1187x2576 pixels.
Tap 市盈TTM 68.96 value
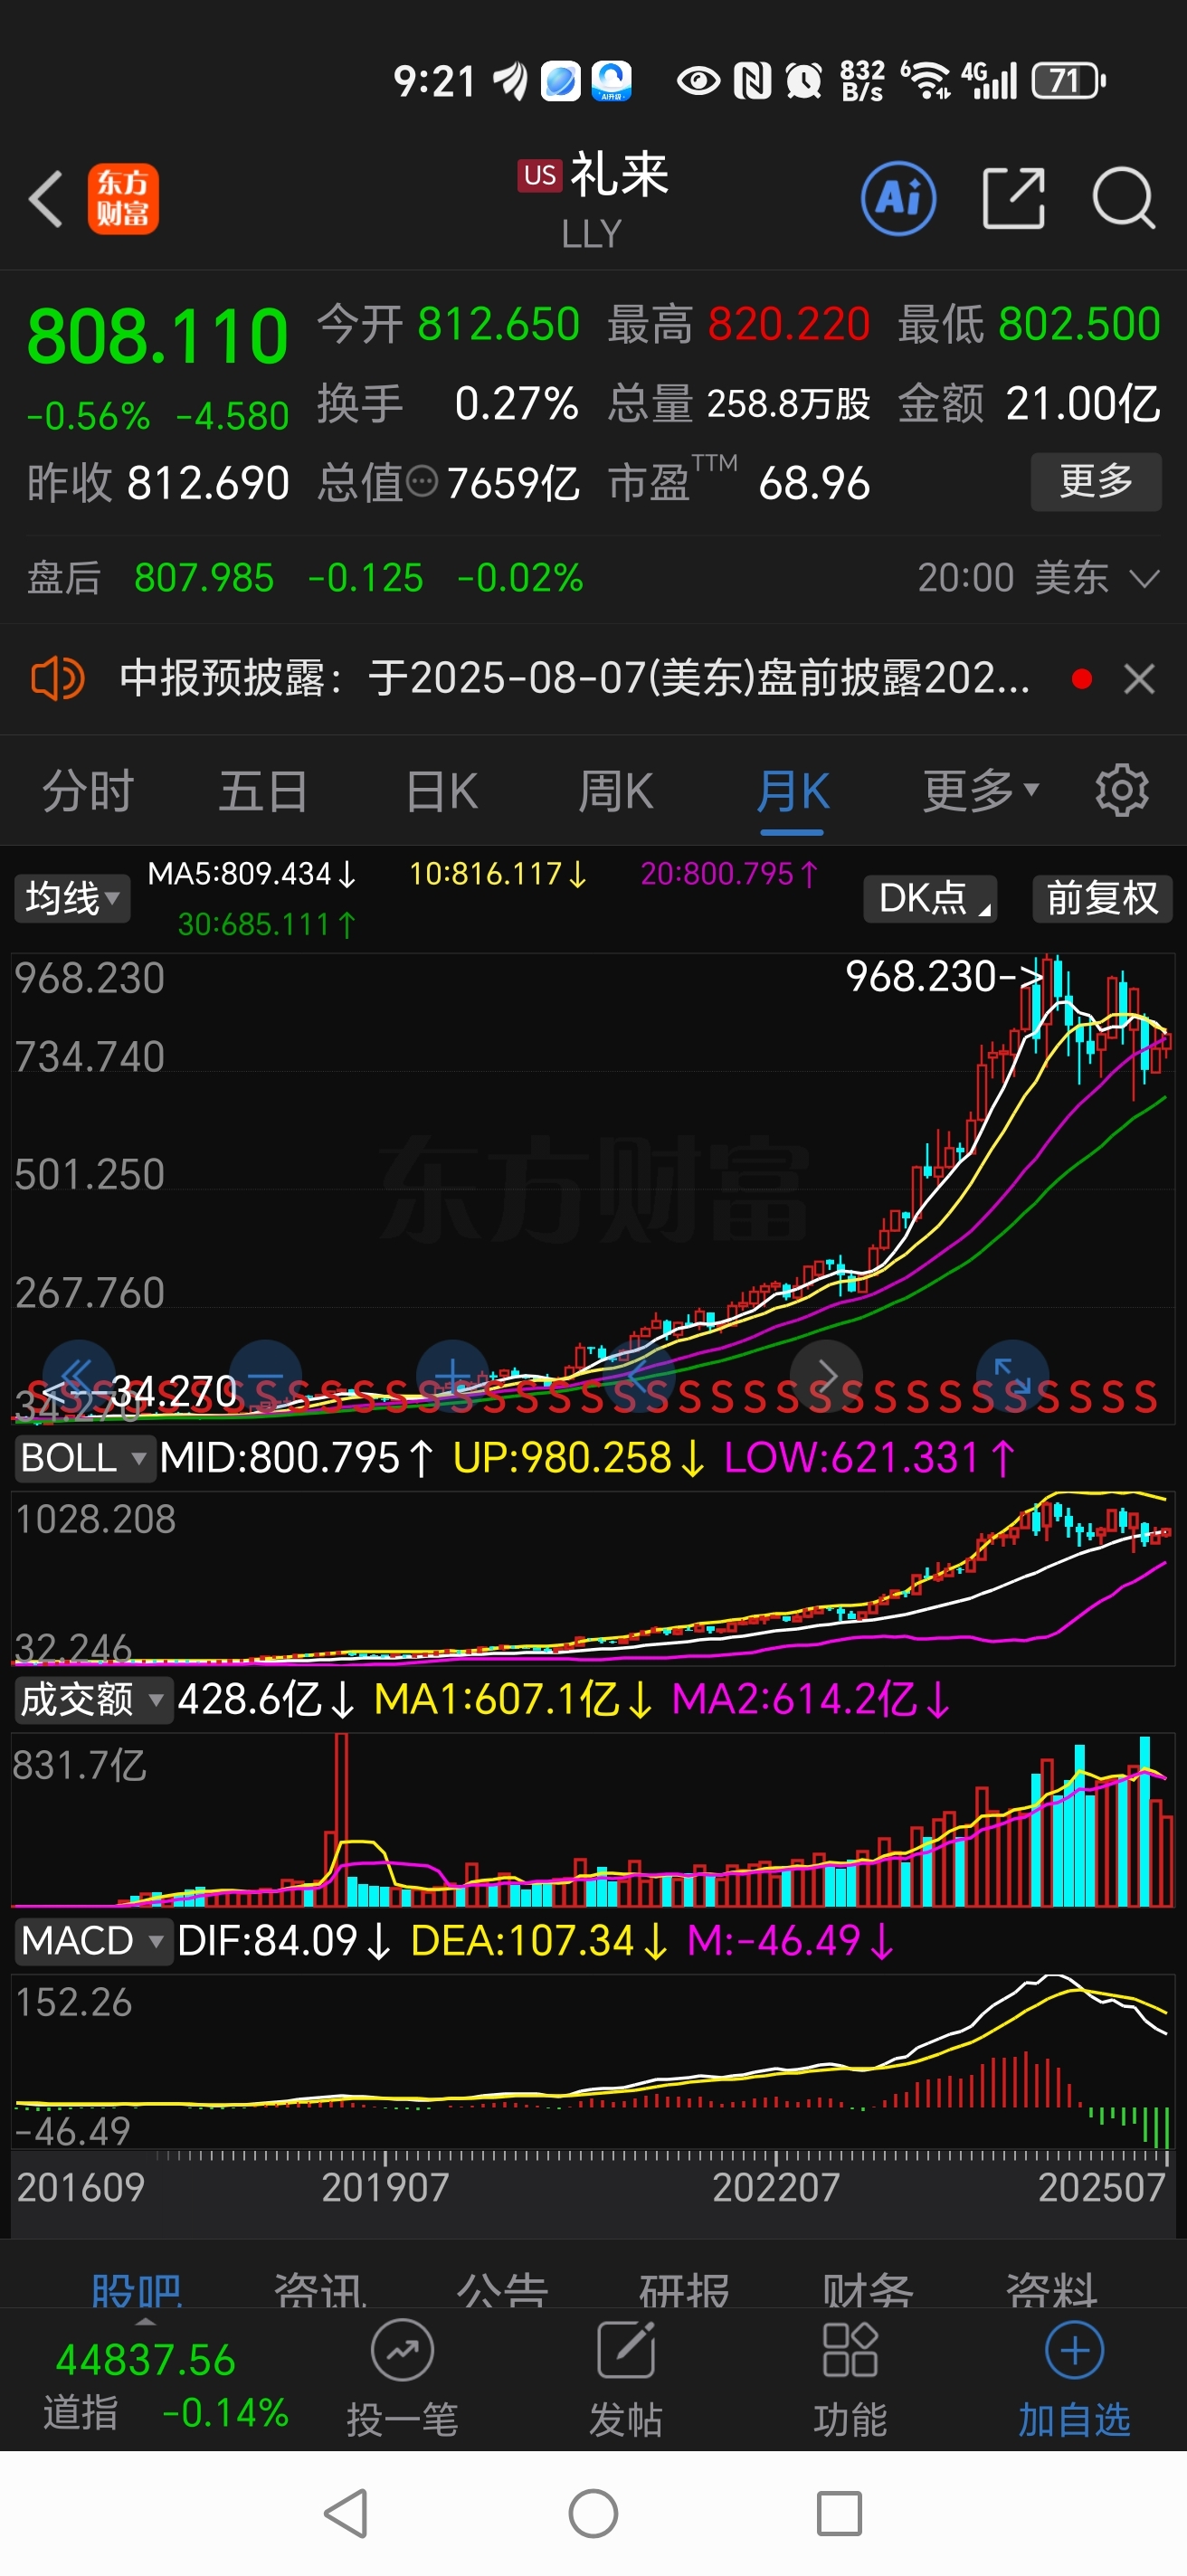(x=739, y=482)
